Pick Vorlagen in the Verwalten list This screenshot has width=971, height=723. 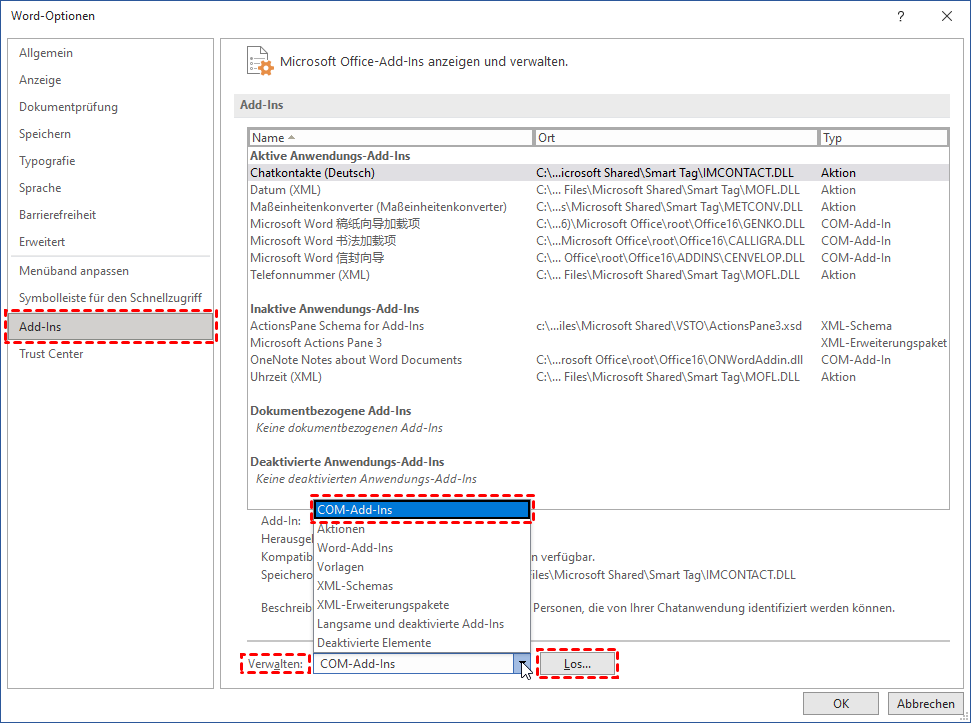422,567
